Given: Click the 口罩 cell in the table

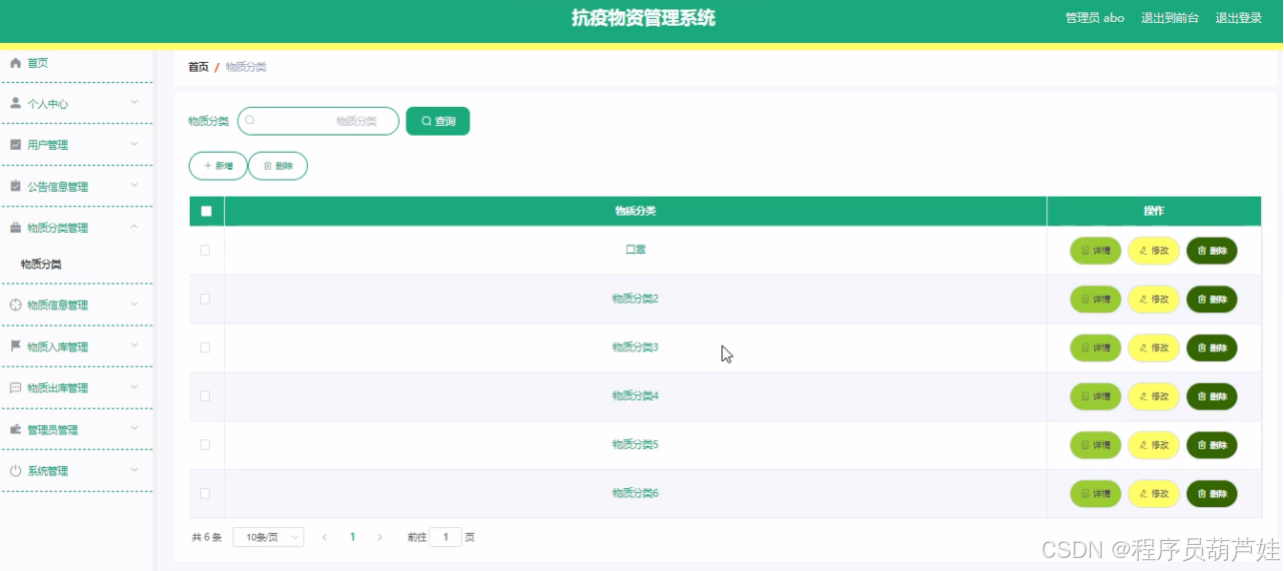Looking at the screenshot, I should (x=635, y=250).
